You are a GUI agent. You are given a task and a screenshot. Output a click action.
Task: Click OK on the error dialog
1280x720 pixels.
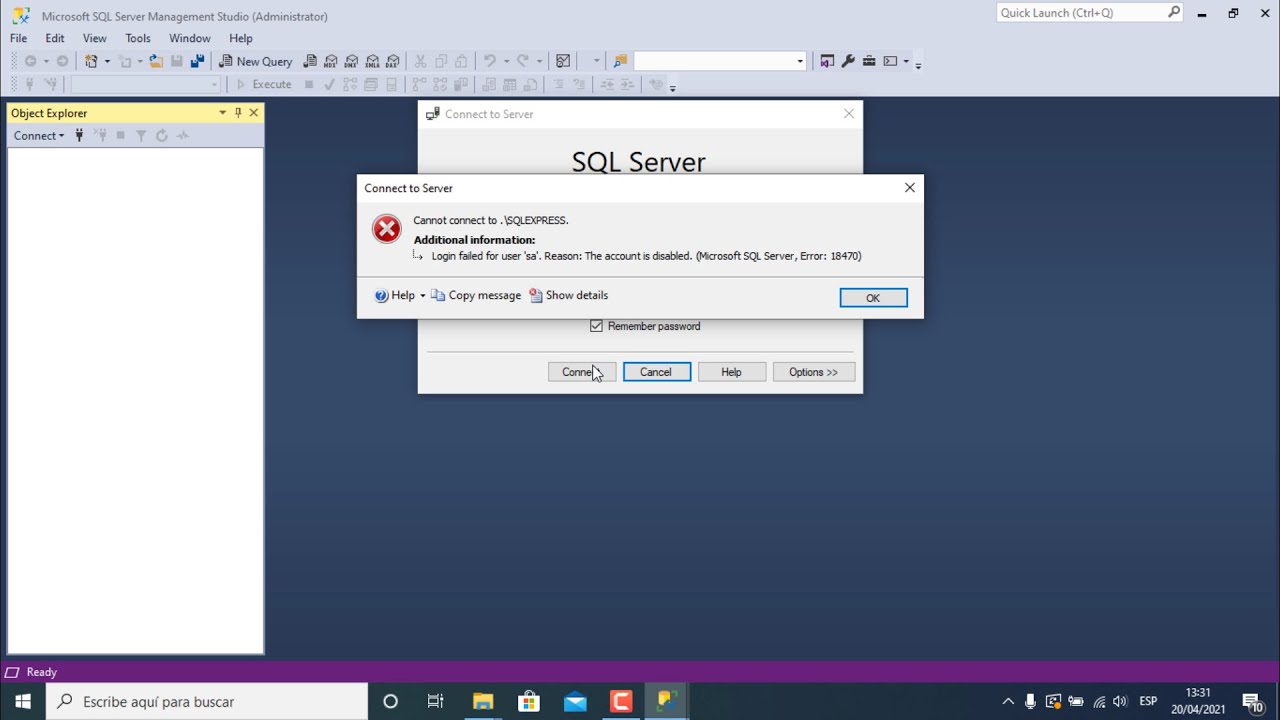[873, 298]
